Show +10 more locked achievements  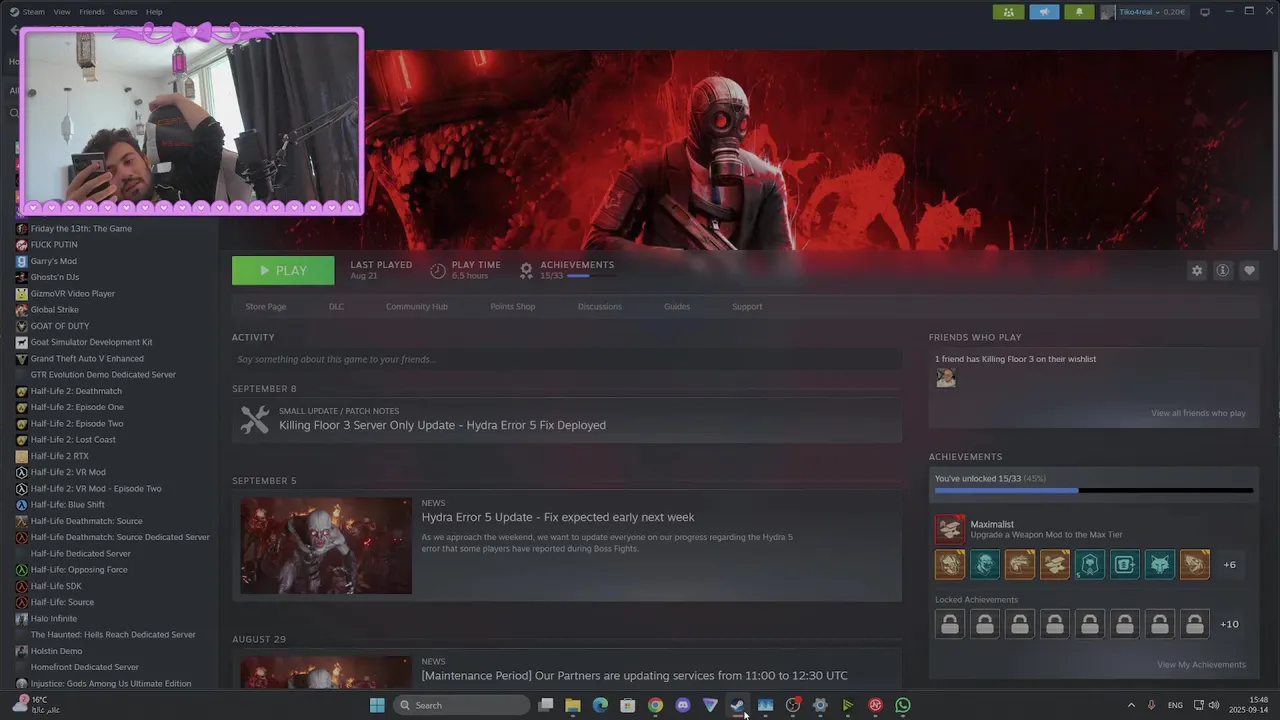point(1229,624)
